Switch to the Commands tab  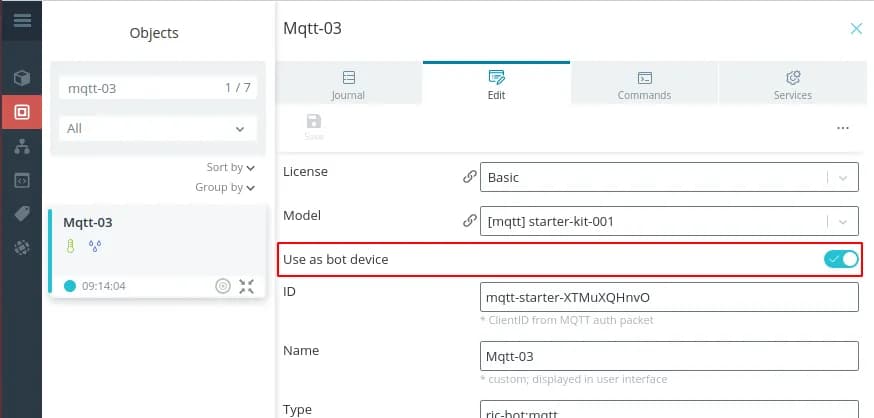[644, 84]
